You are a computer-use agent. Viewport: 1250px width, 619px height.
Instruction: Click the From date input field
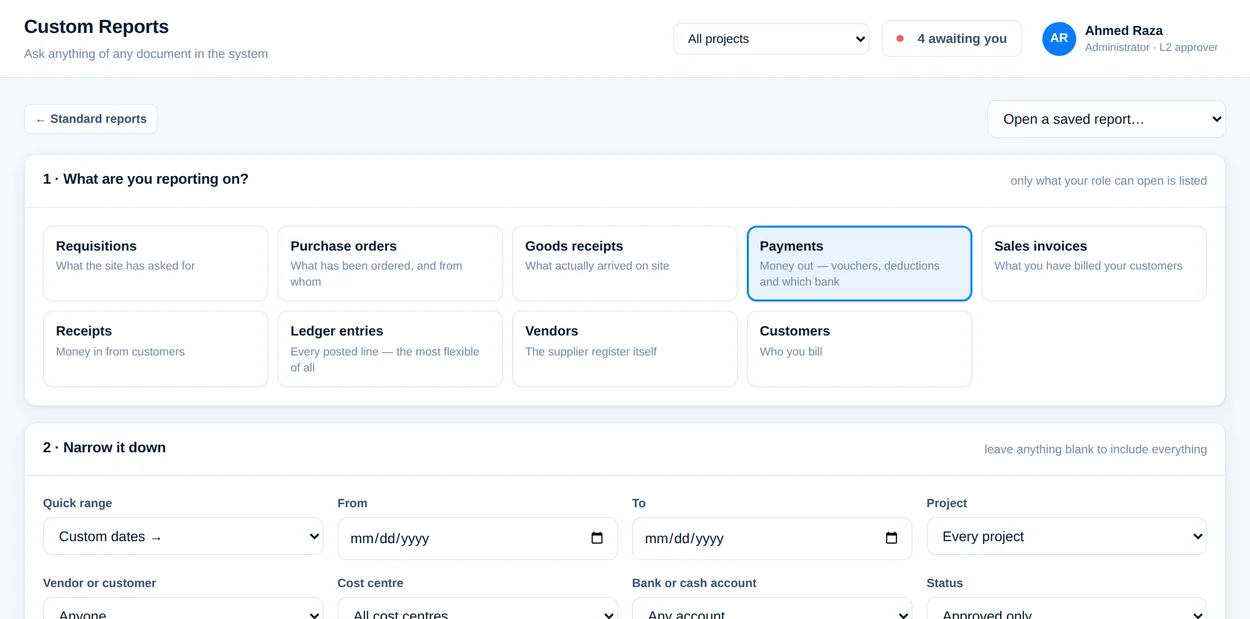click(477, 538)
